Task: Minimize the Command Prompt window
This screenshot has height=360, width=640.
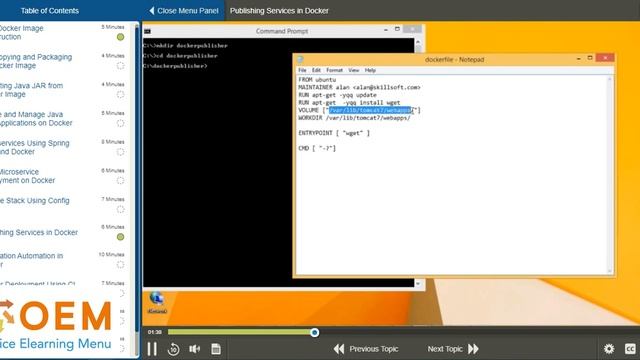Action: tap(386, 30)
